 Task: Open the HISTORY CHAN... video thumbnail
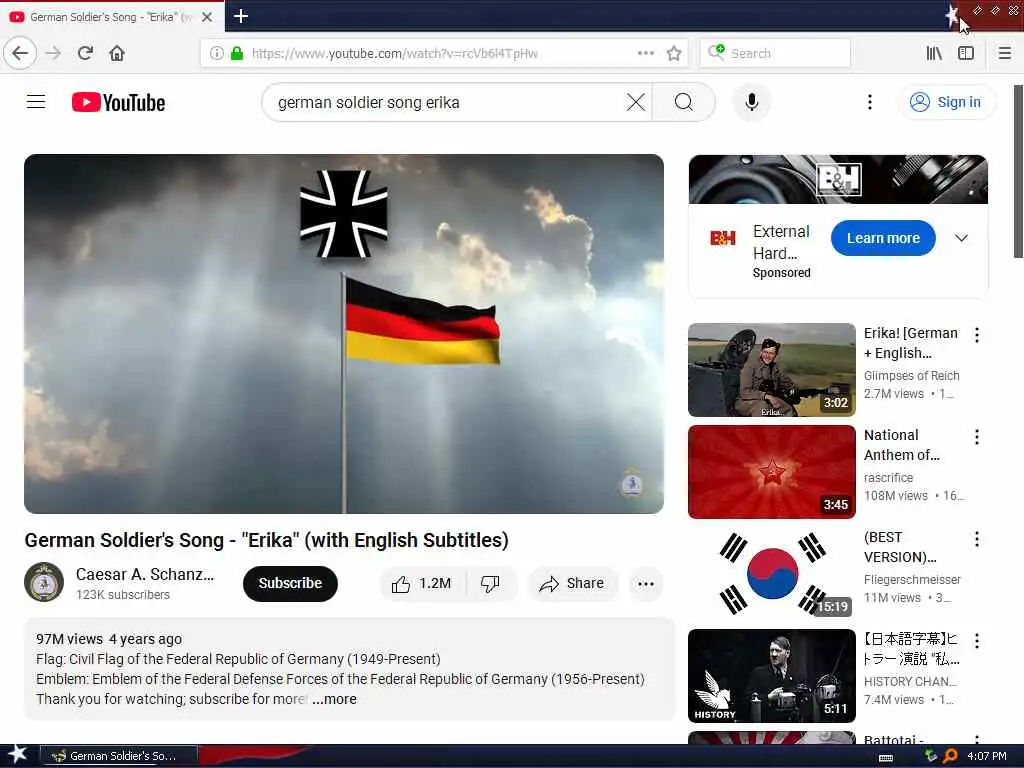pos(771,675)
